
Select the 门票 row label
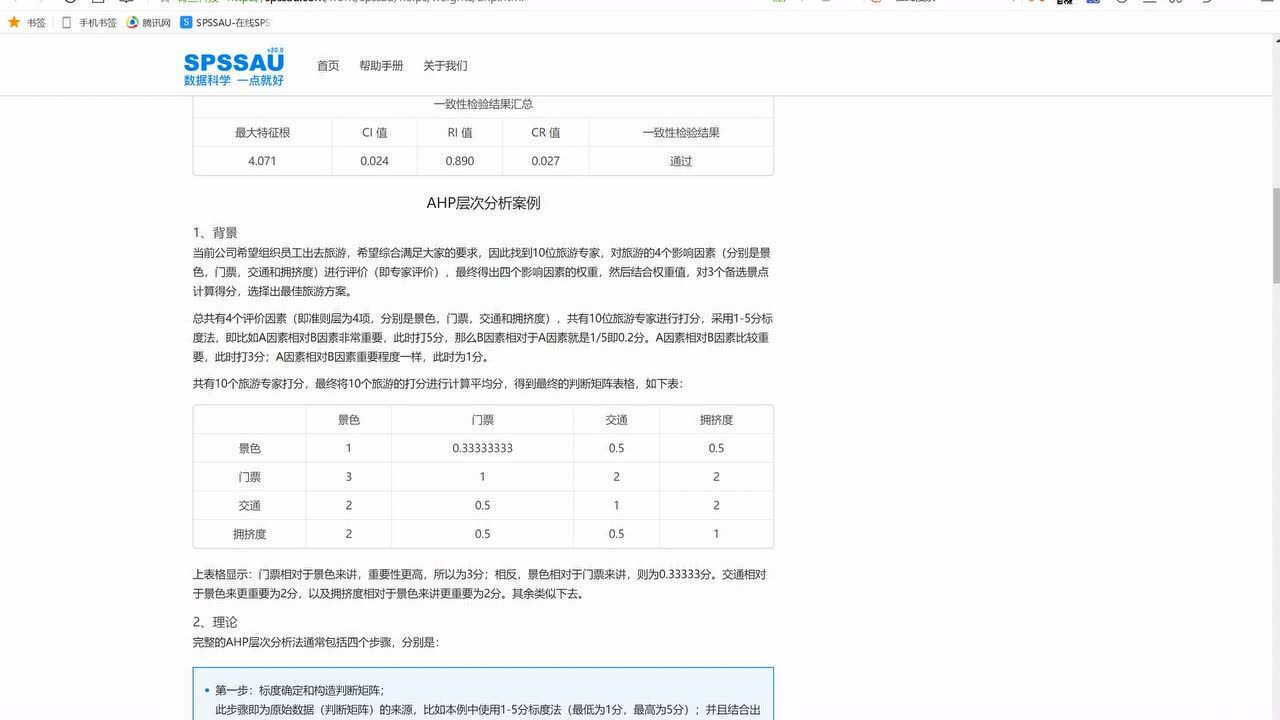pos(249,477)
